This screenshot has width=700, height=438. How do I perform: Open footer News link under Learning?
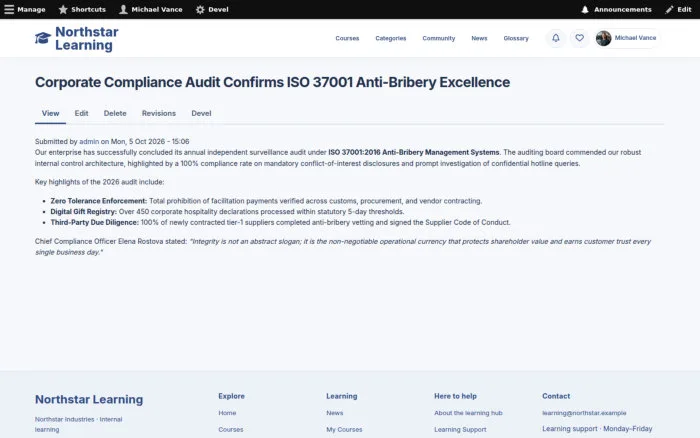pos(335,413)
